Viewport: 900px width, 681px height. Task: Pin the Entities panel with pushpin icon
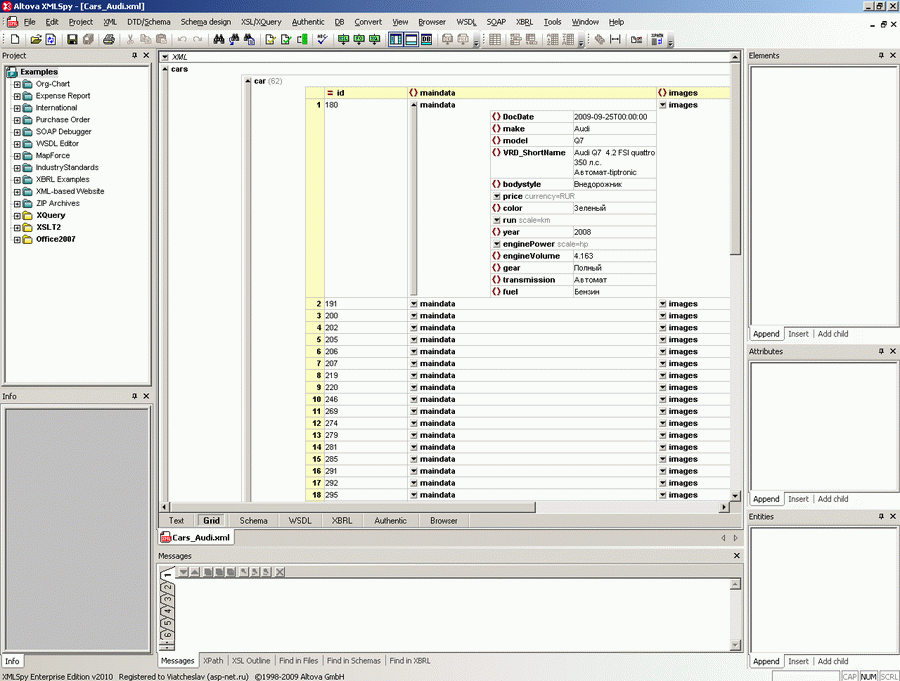pyautogui.click(x=881, y=516)
